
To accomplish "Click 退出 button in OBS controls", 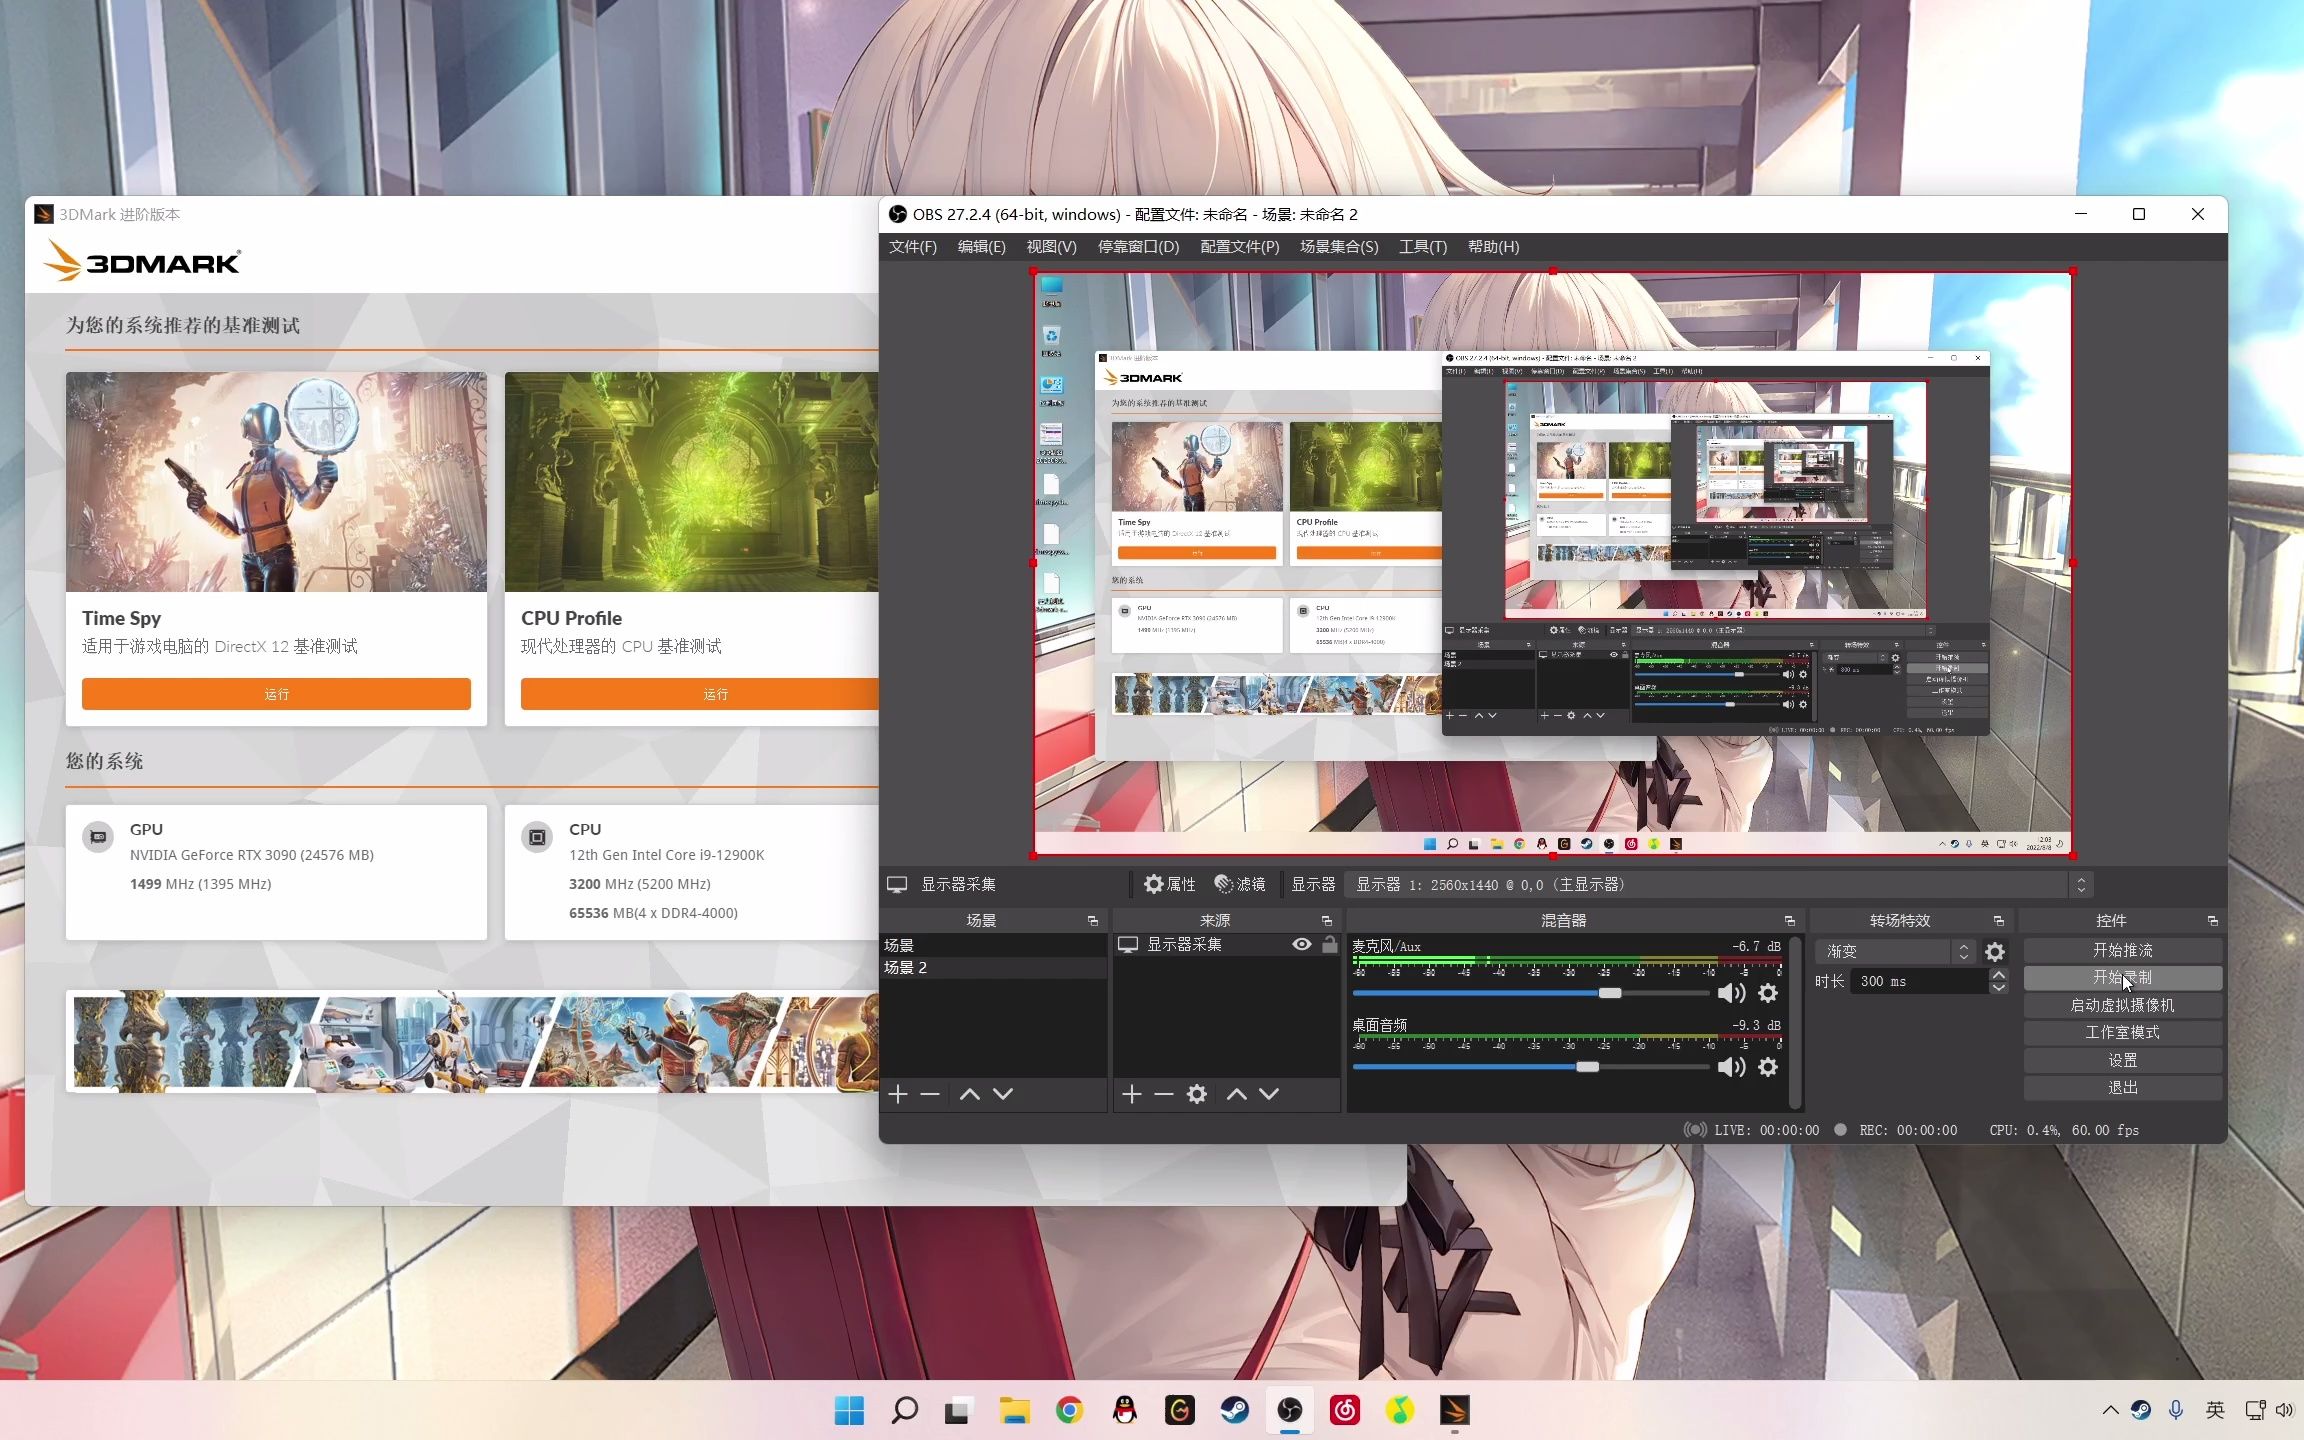I will pos(2122,1087).
